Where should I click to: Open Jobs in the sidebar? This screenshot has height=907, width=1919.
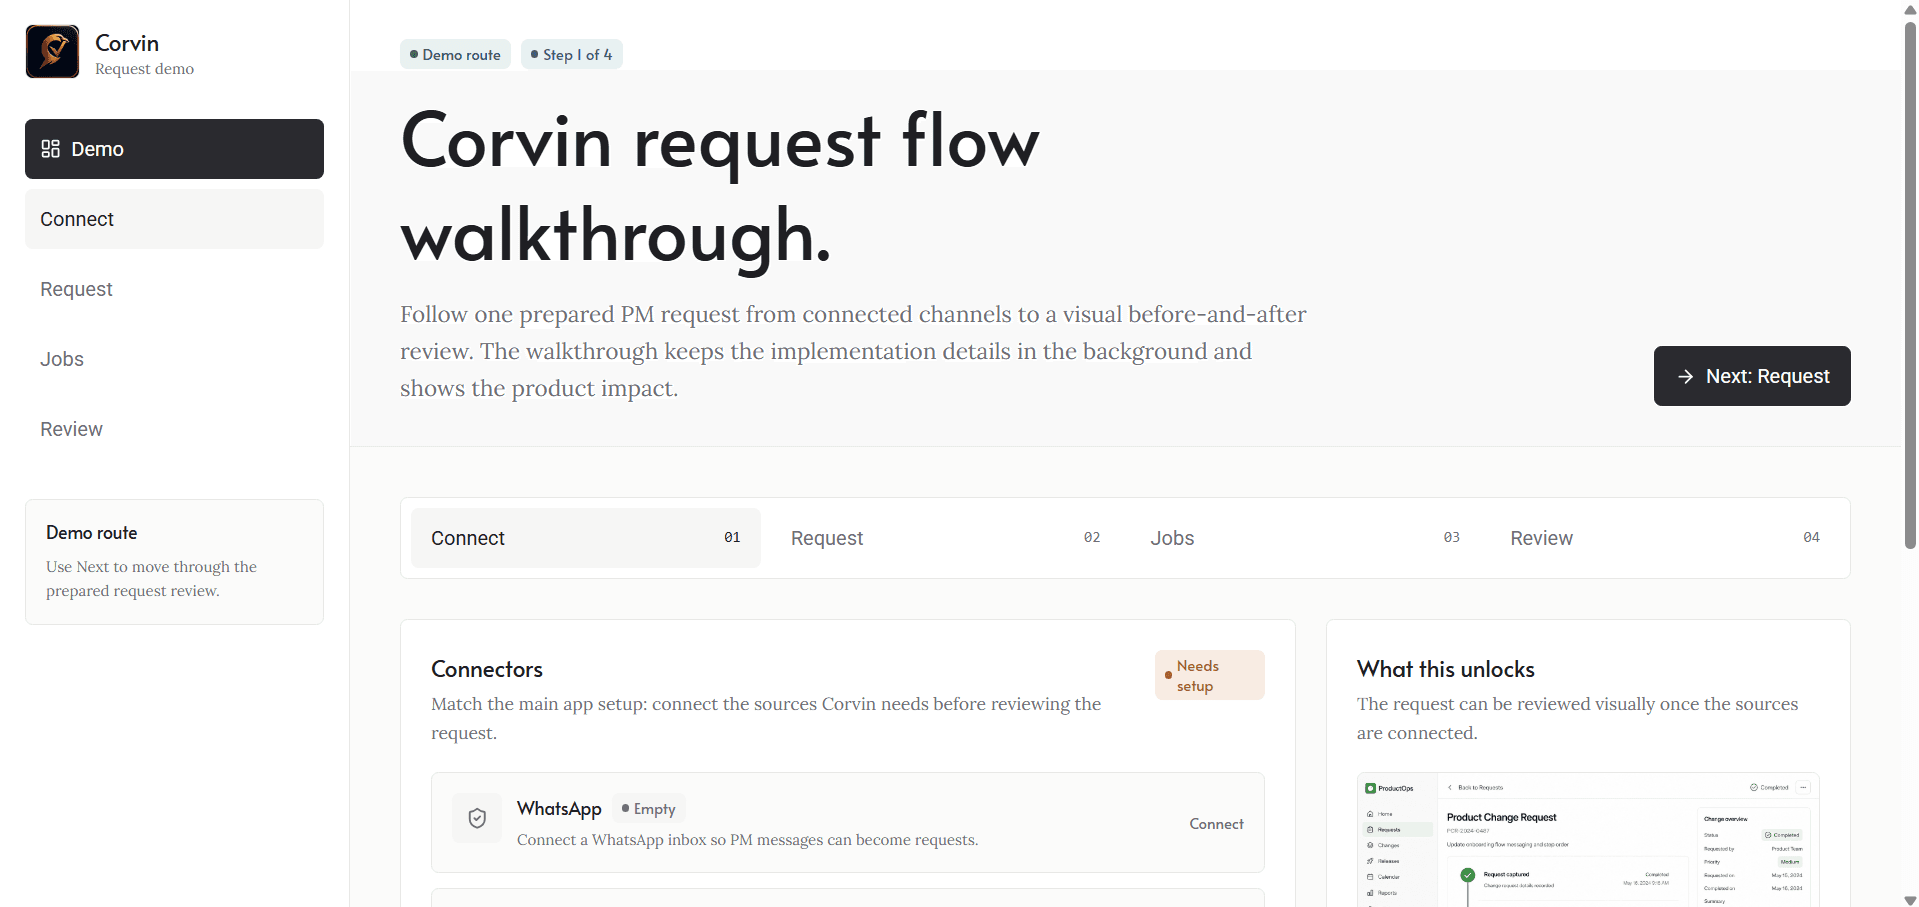coord(174,359)
